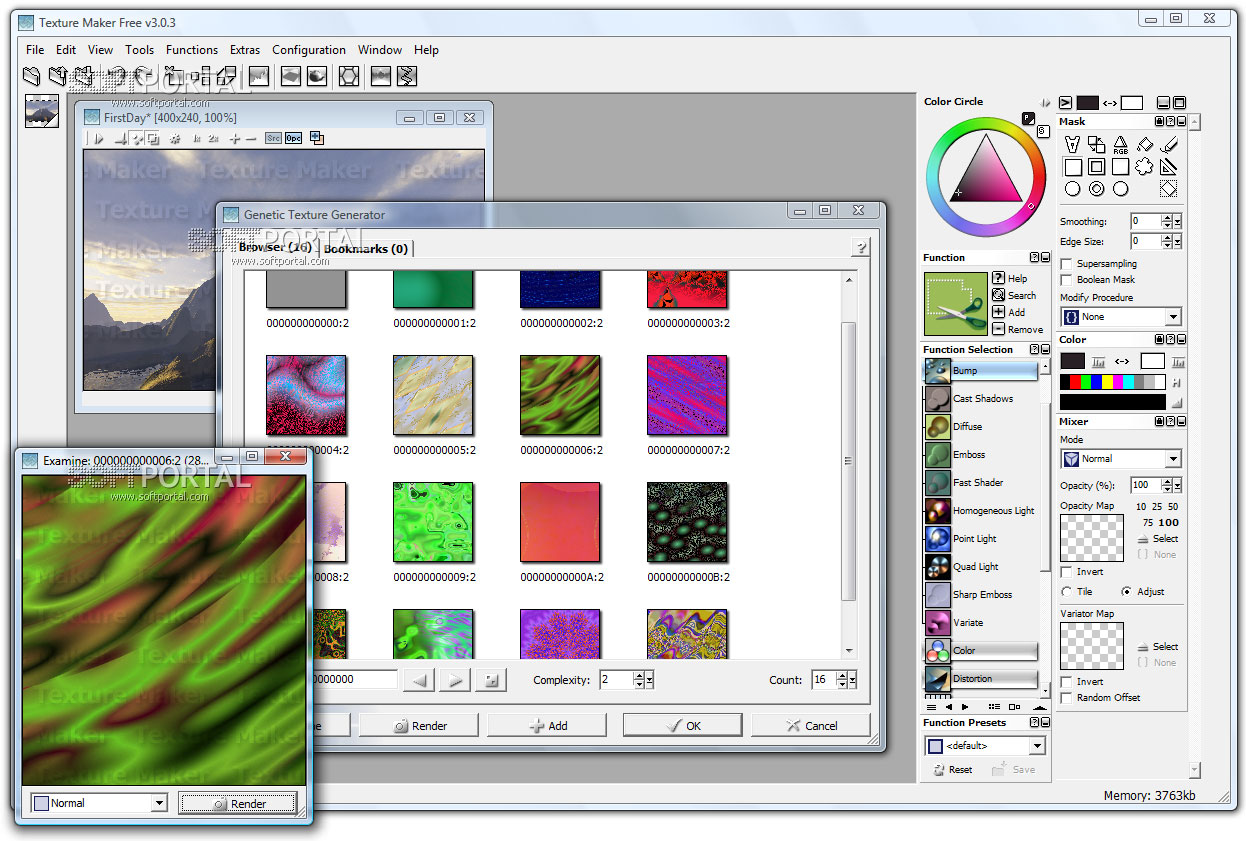Select the cloud-shaped freeform mask tool
Screen dimensions: 1246x841
[x=1144, y=166]
